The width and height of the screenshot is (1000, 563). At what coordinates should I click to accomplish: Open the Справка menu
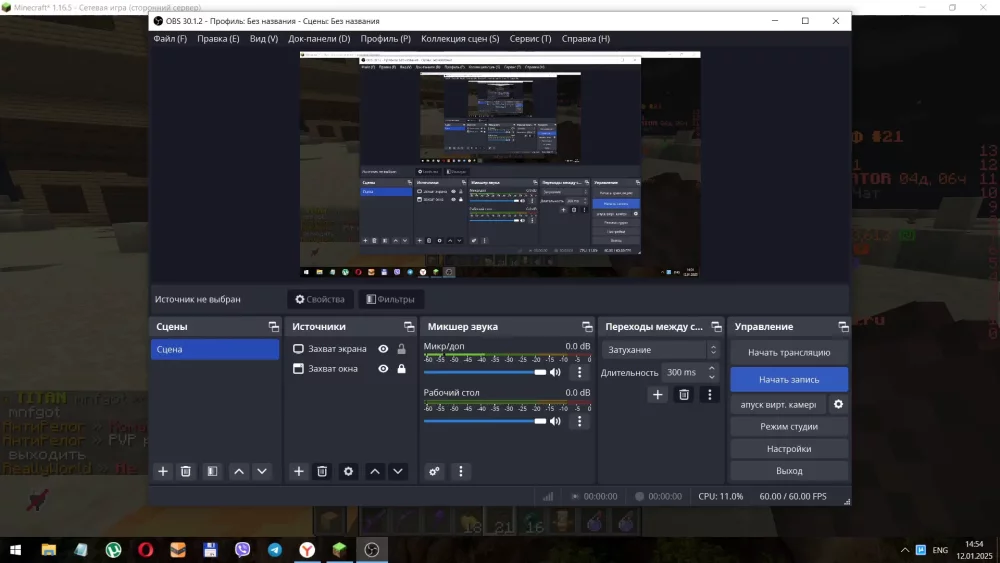(x=585, y=38)
